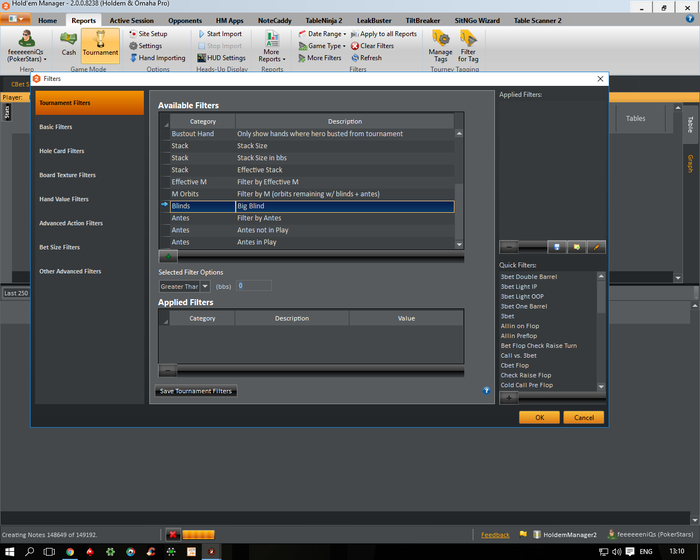Image resolution: width=700 pixels, height=560 pixels.
Task: Click Save Tournament Filters button
Action: pos(196,391)
